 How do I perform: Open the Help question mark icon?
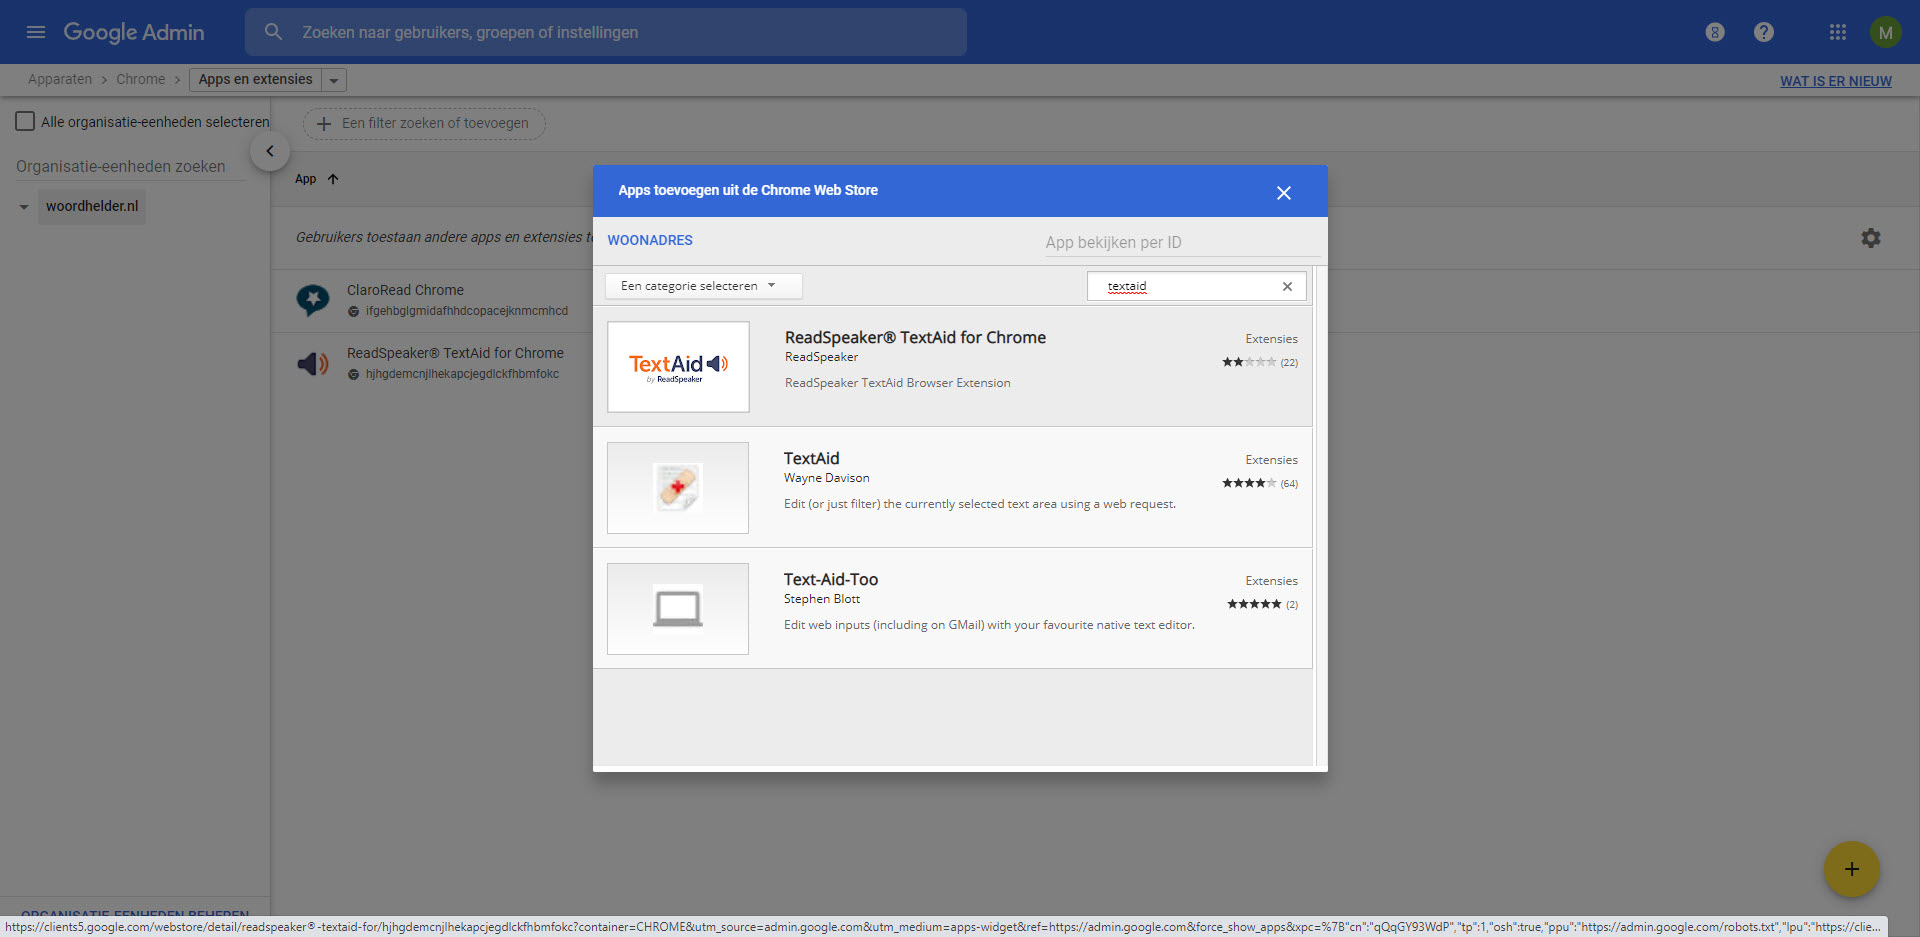tap(1764, 32)
